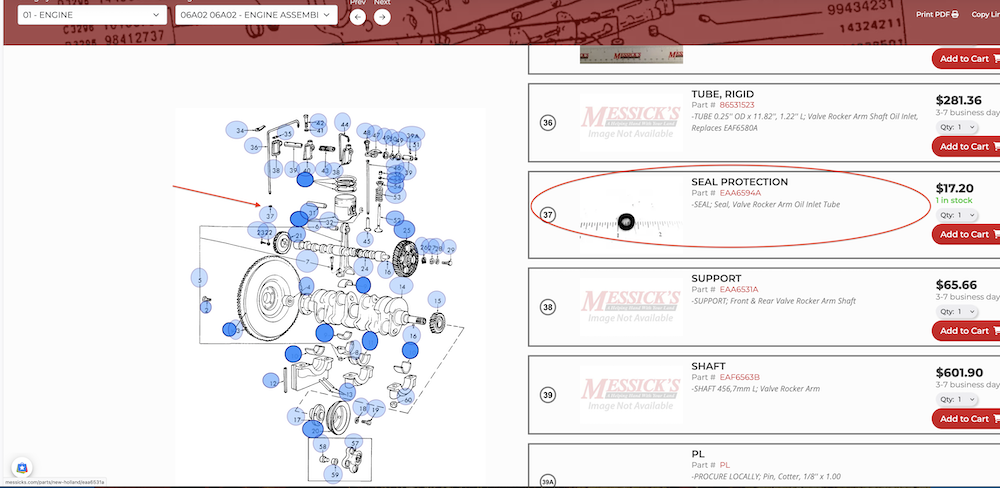1000x488 pixels.
Task: Select hotspot 43 in the engine diagram
Action: click(x=325, y=170)
